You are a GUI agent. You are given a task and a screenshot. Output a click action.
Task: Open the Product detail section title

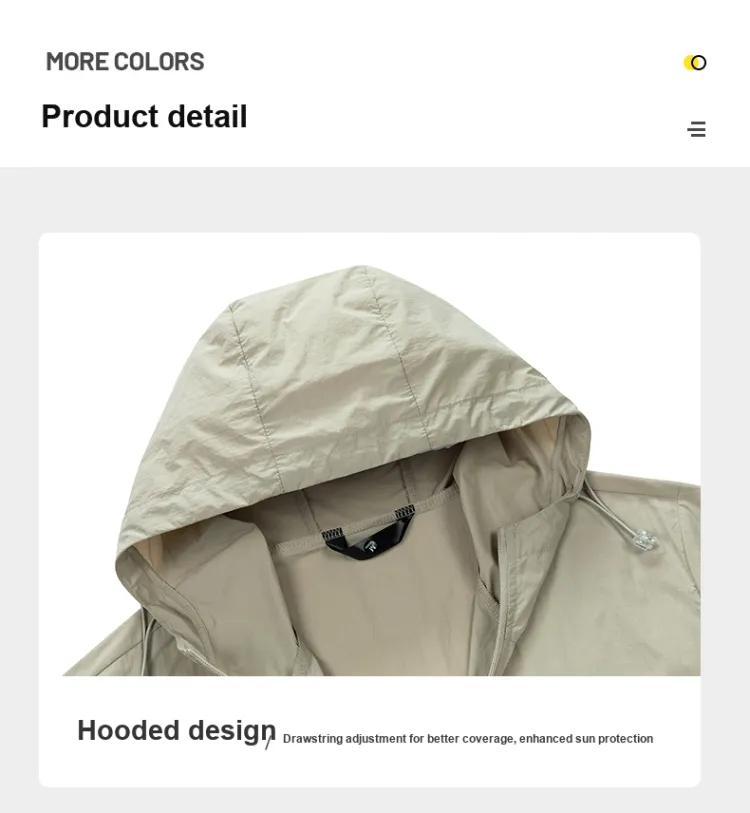[144, 116]
